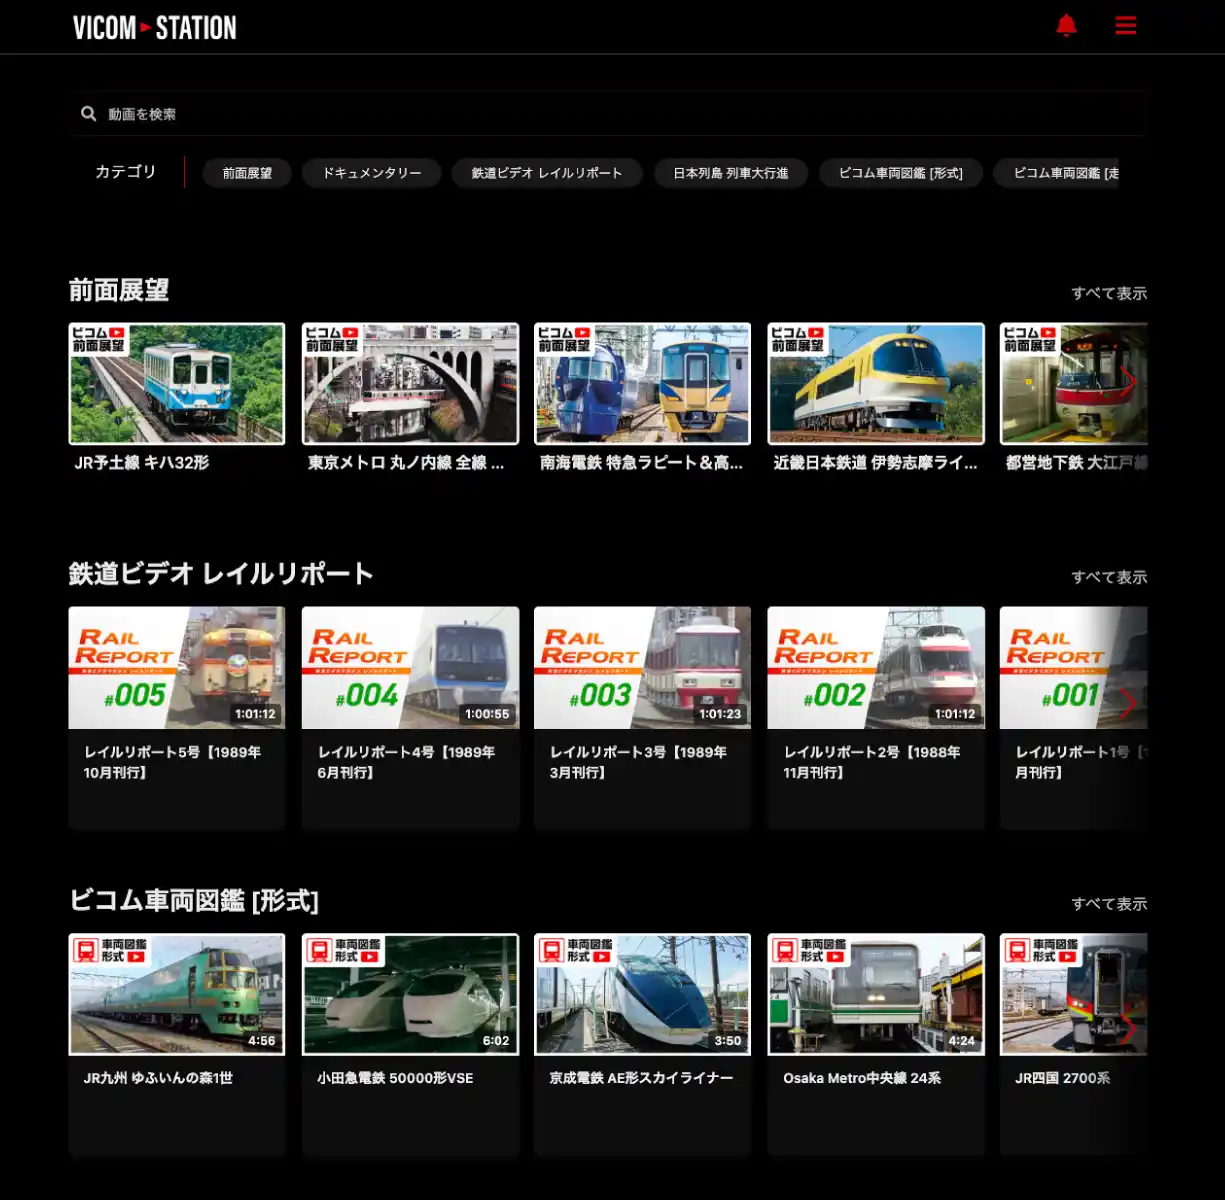The image size is (1225, 1200).
Task: Open the red hamburger menu
Action: [1125, 26]
